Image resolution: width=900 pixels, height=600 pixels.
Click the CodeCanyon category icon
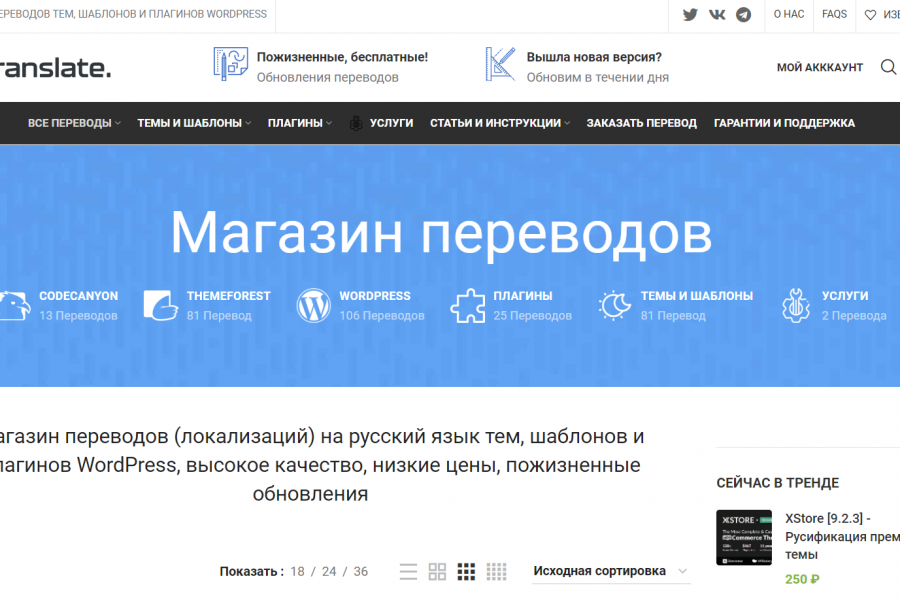coord(14,305)
